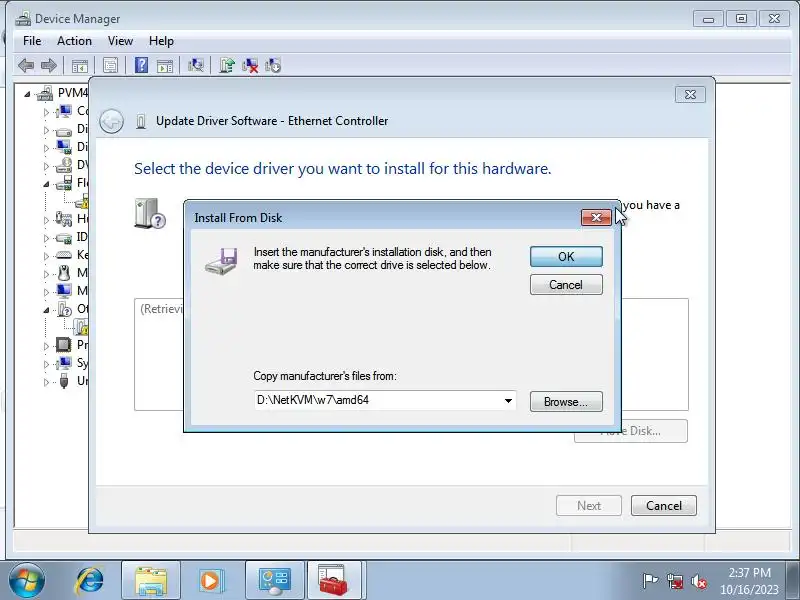This screenshot has height=600, width=800.
Task: Click the taskbar clock showing 2:37 PM
Action: coord(749,581)
